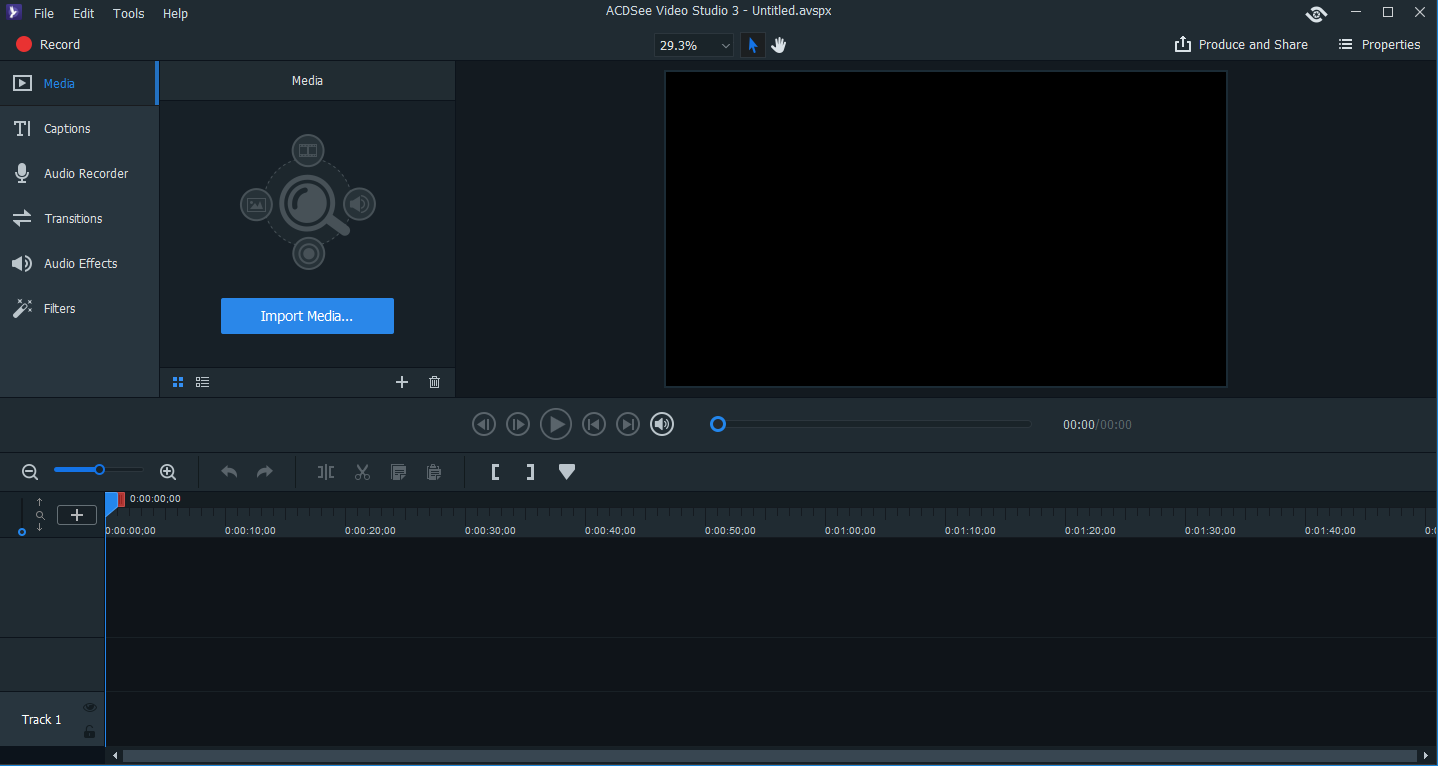Click the 00:00/00:00 time display
1438x766 pixels.
point(1097,425)
